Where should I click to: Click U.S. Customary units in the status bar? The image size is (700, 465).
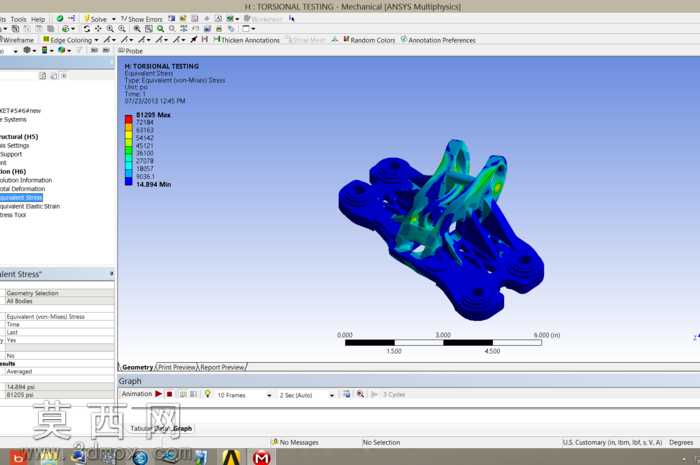coord(612,442)
